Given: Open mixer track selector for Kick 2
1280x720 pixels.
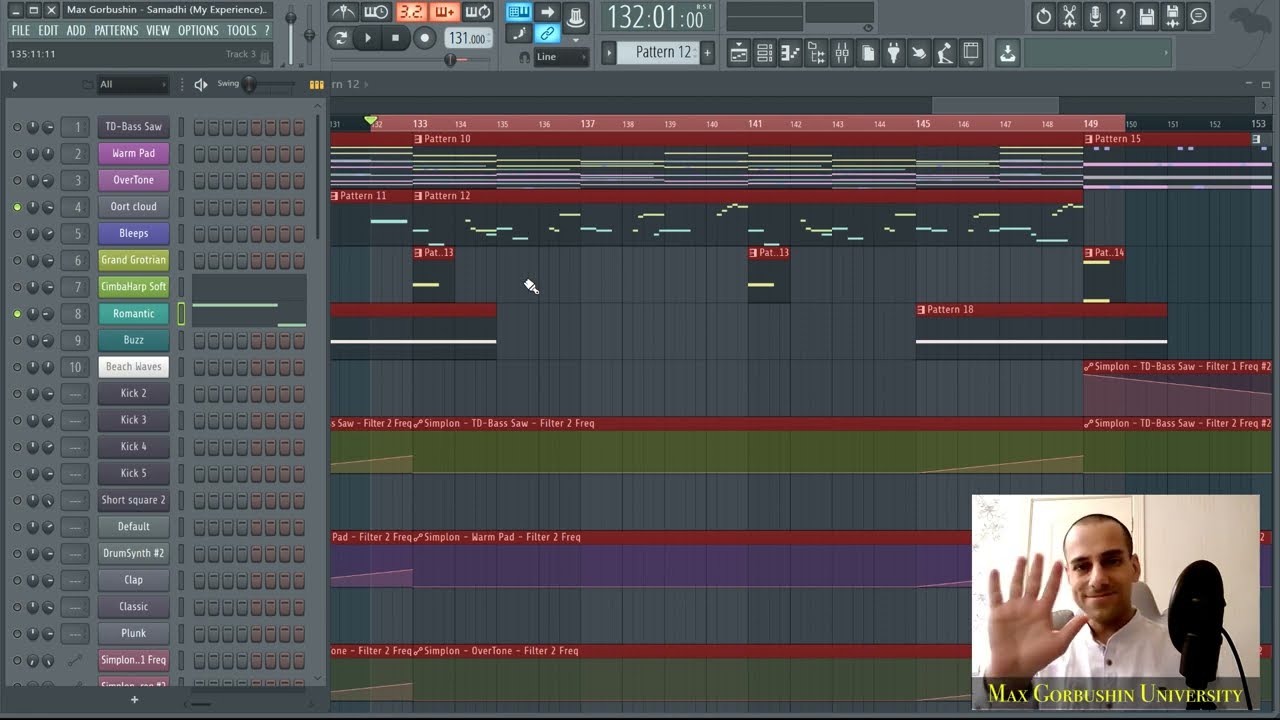Looking at the screenshot, I should (x=77, y=393).
